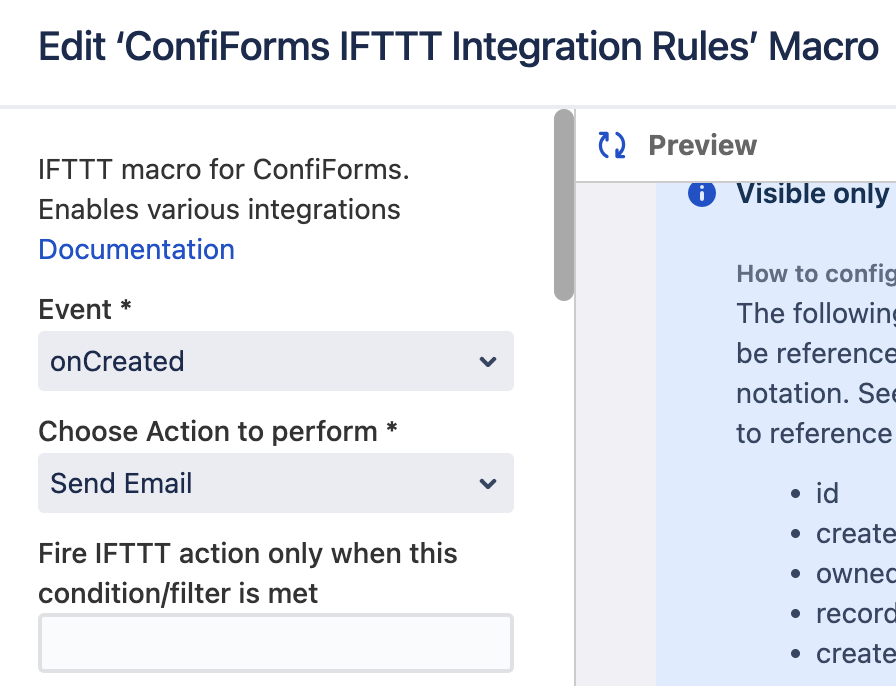
Task: Click the left panel vertical scrollbar
Action: pos(564,205)
